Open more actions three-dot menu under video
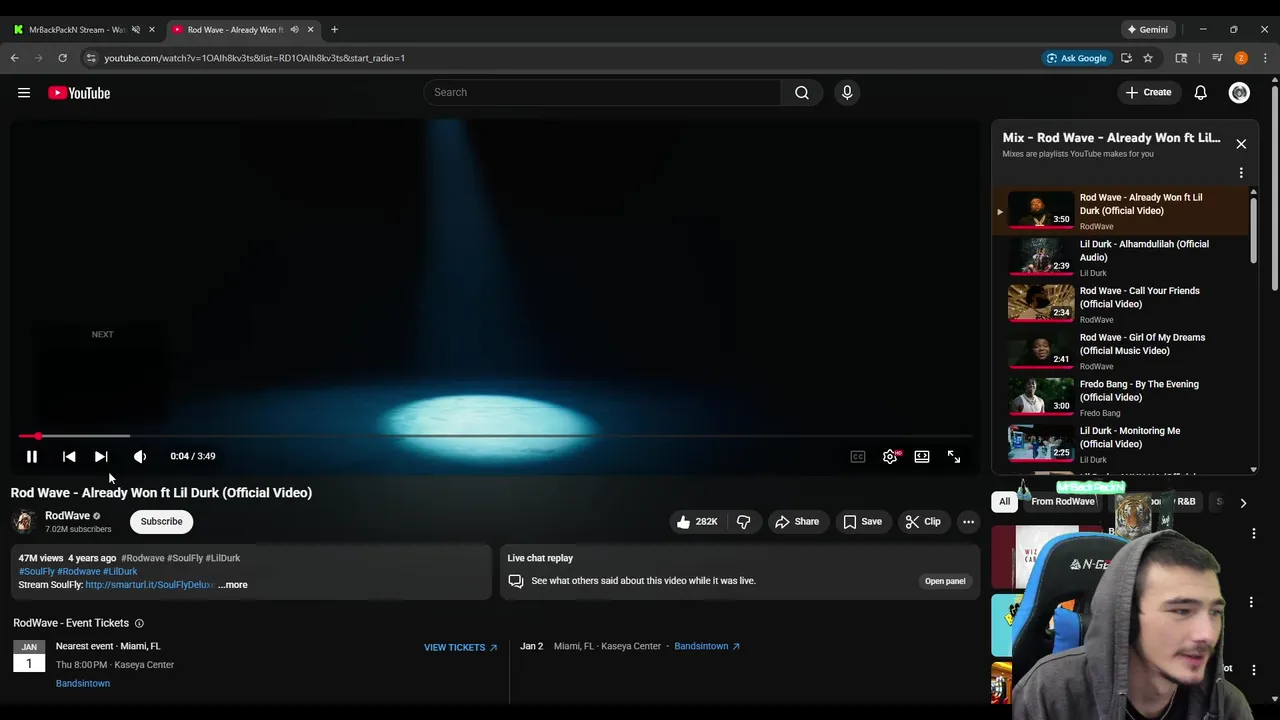Screen dimensions: 1280x720 click(968, 521)
